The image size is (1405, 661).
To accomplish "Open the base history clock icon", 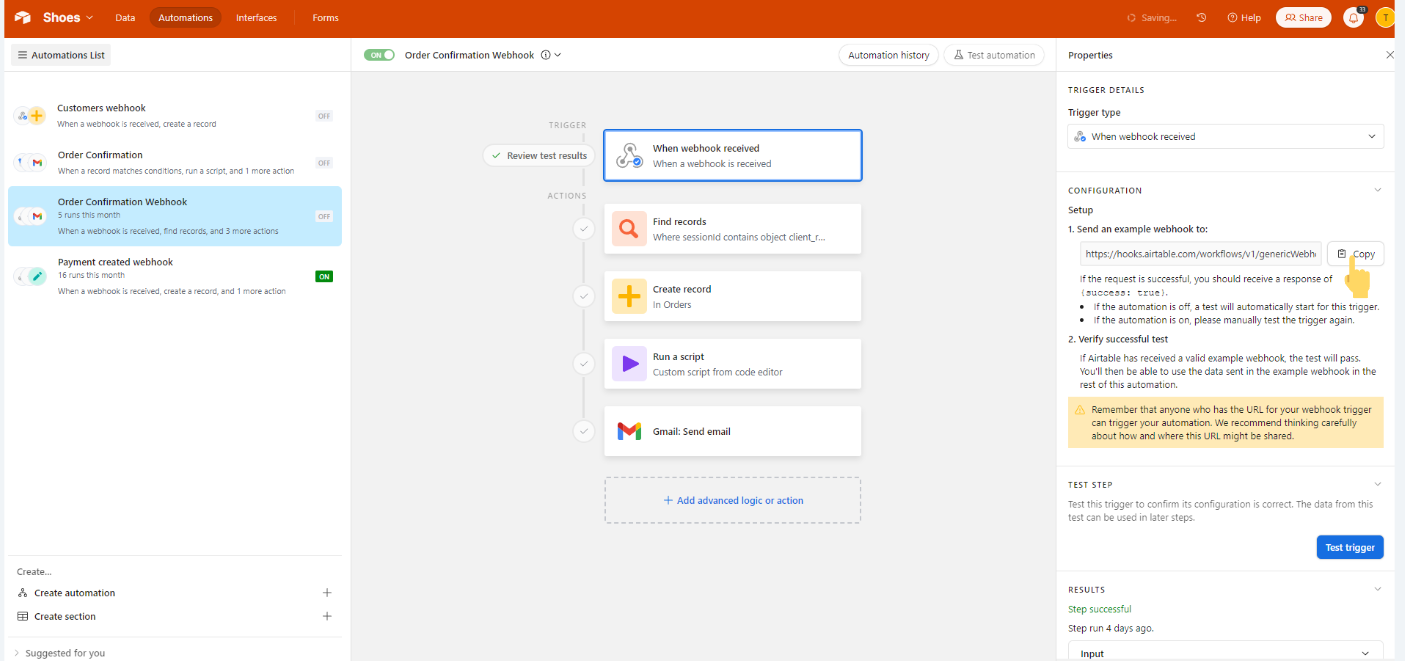I will (x=1201, y=17).
